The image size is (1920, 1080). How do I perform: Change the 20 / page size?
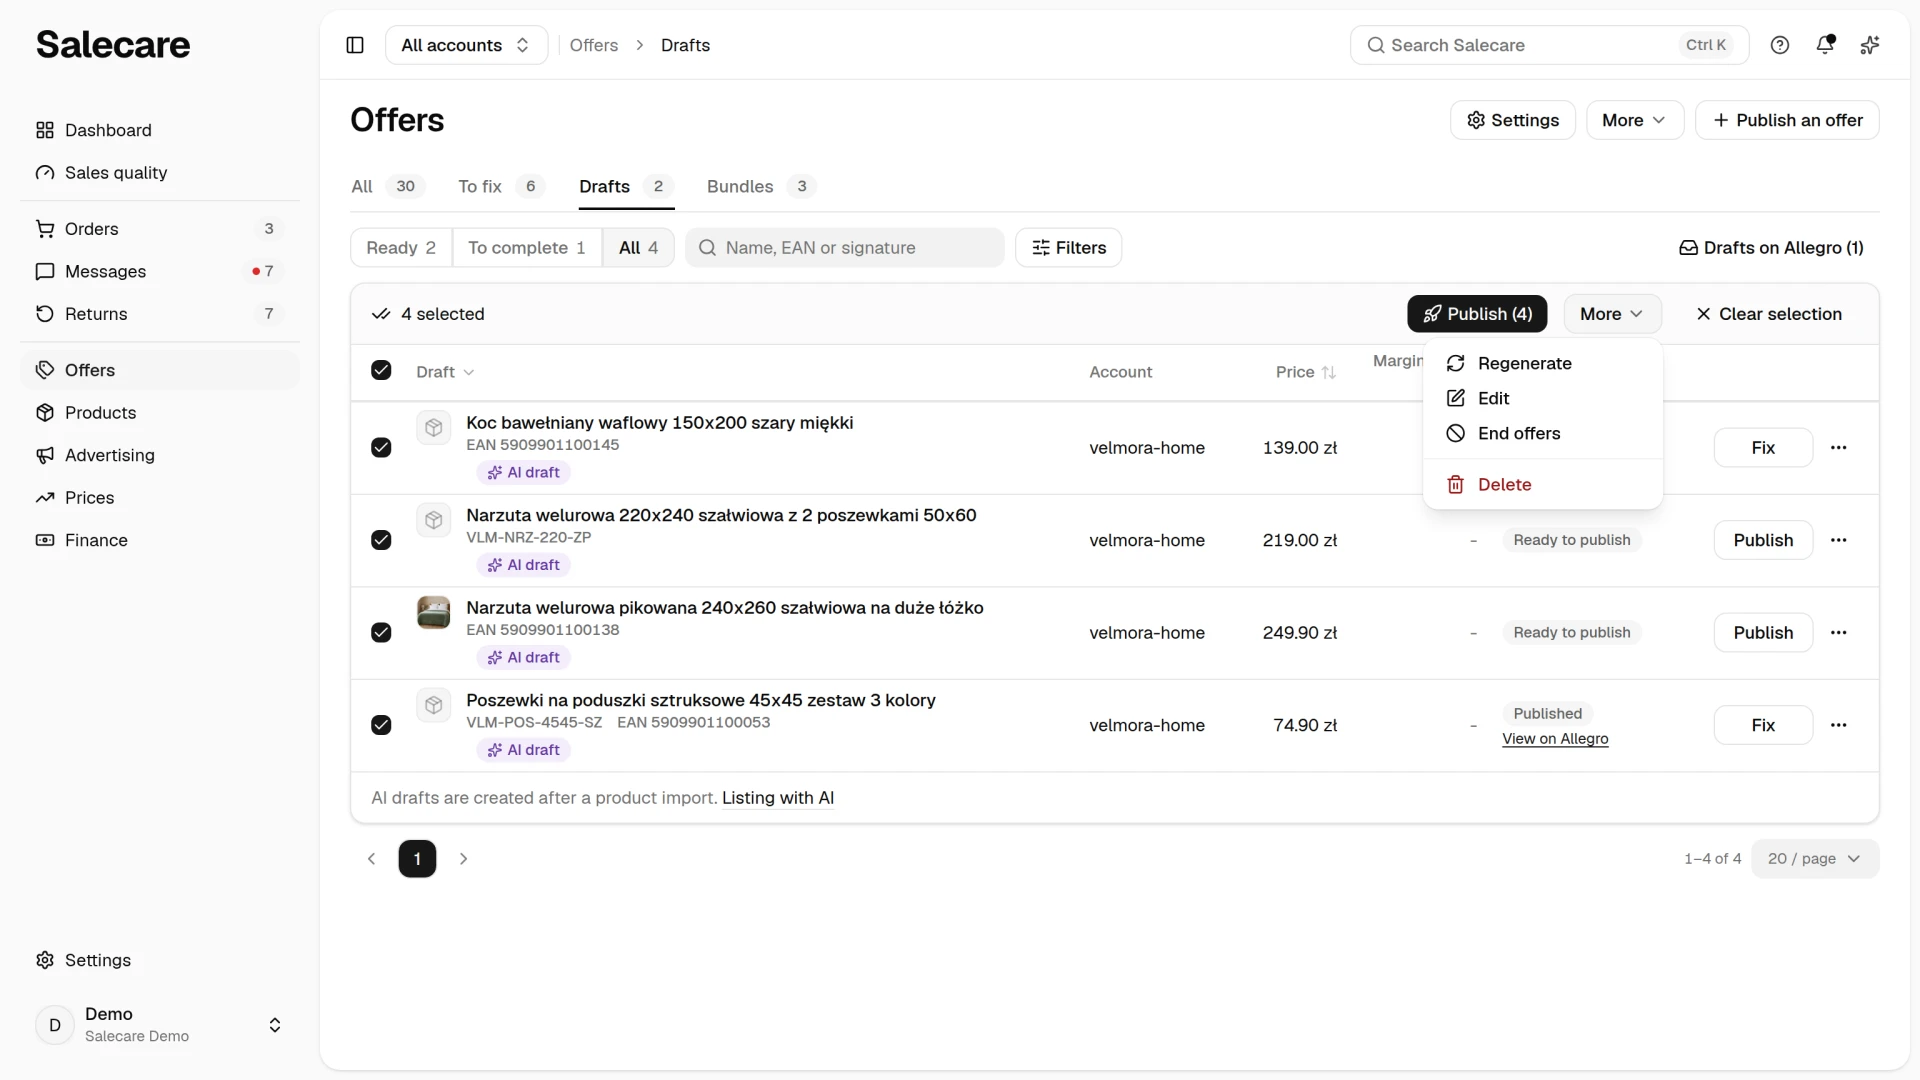click(x=1815, y=859)
